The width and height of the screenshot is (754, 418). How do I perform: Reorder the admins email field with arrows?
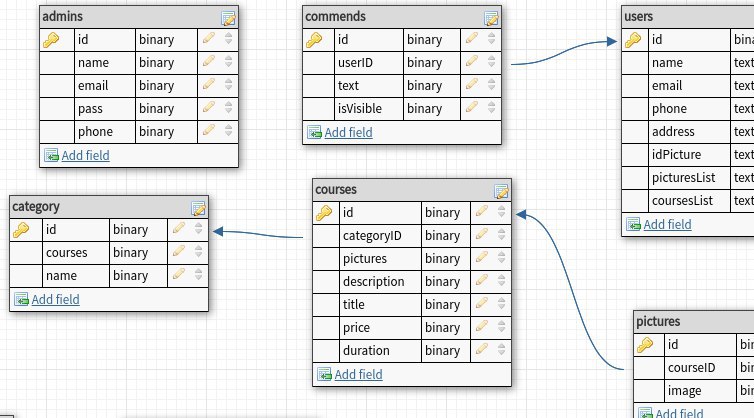click(x=228, y=85)
